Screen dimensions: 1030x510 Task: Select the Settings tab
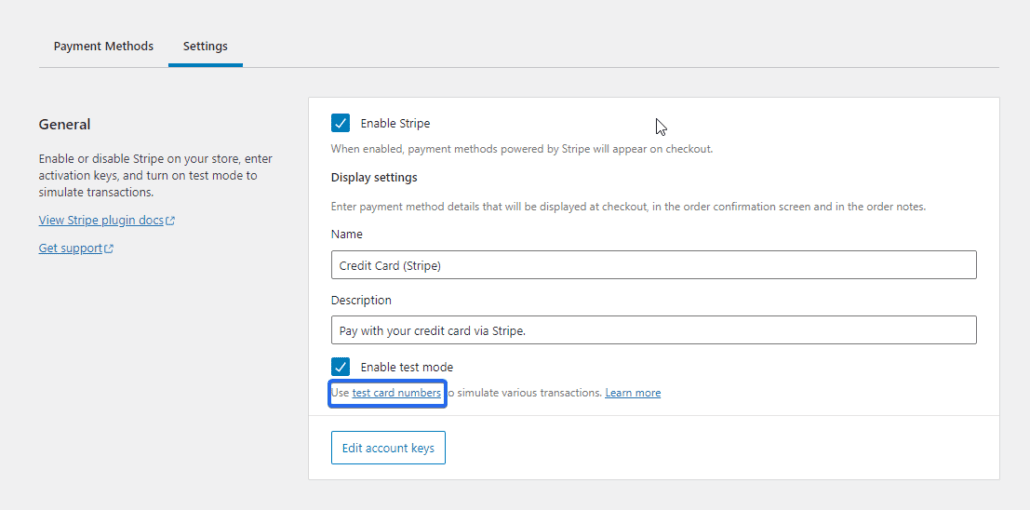coord(205,46)
